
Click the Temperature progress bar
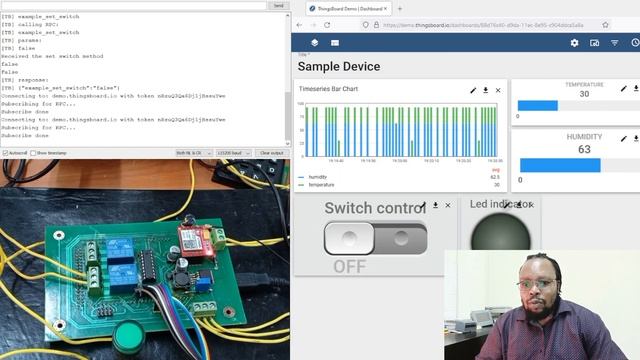click(579, 106)
